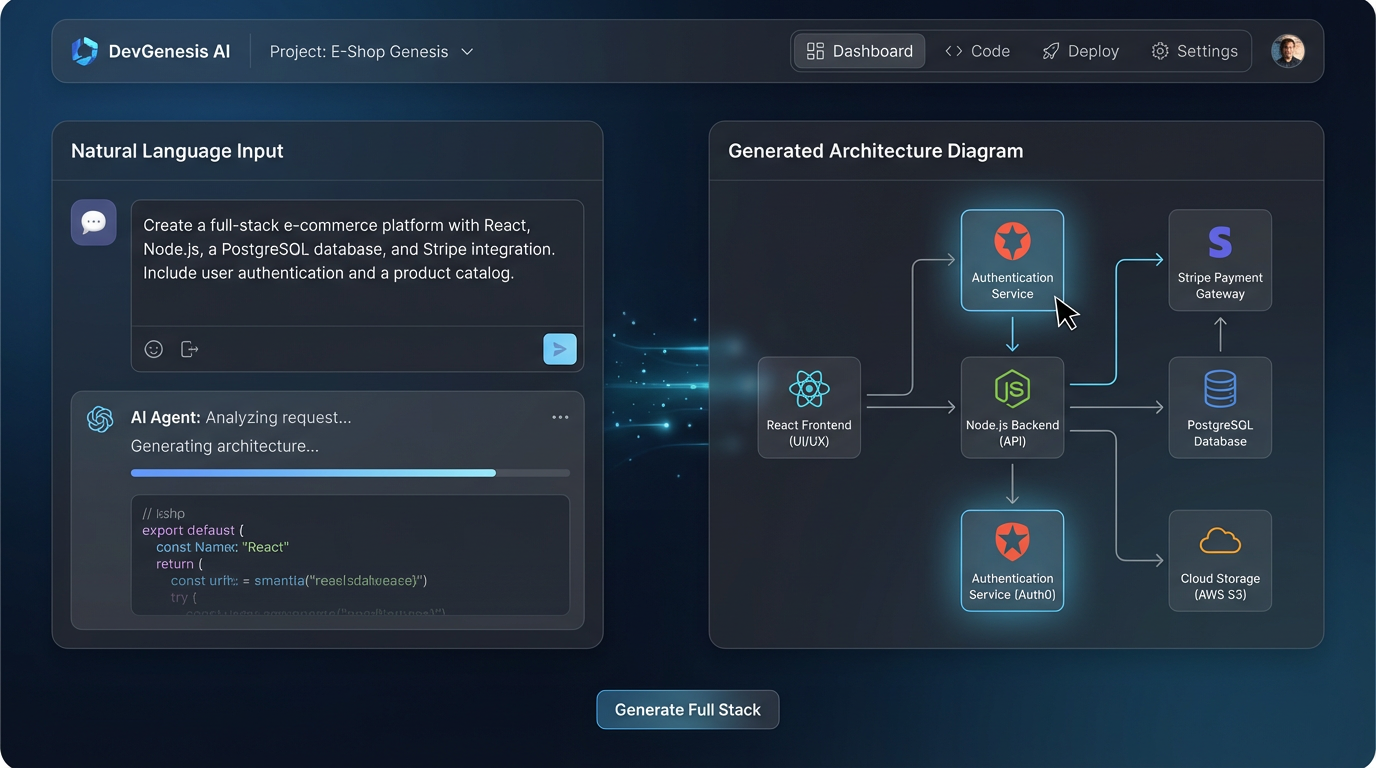The width and height of the screenshot is (1376, 768).
Task: Switch to the Code tab
Action: tap(977, 50)
